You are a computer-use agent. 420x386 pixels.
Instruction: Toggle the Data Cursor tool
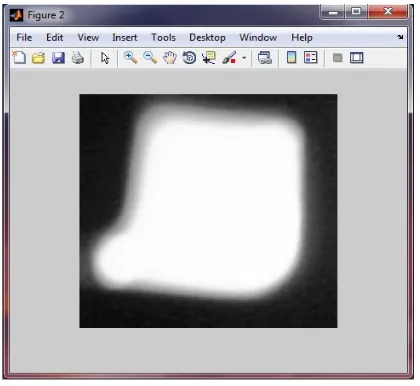click(x=209, y=58)
